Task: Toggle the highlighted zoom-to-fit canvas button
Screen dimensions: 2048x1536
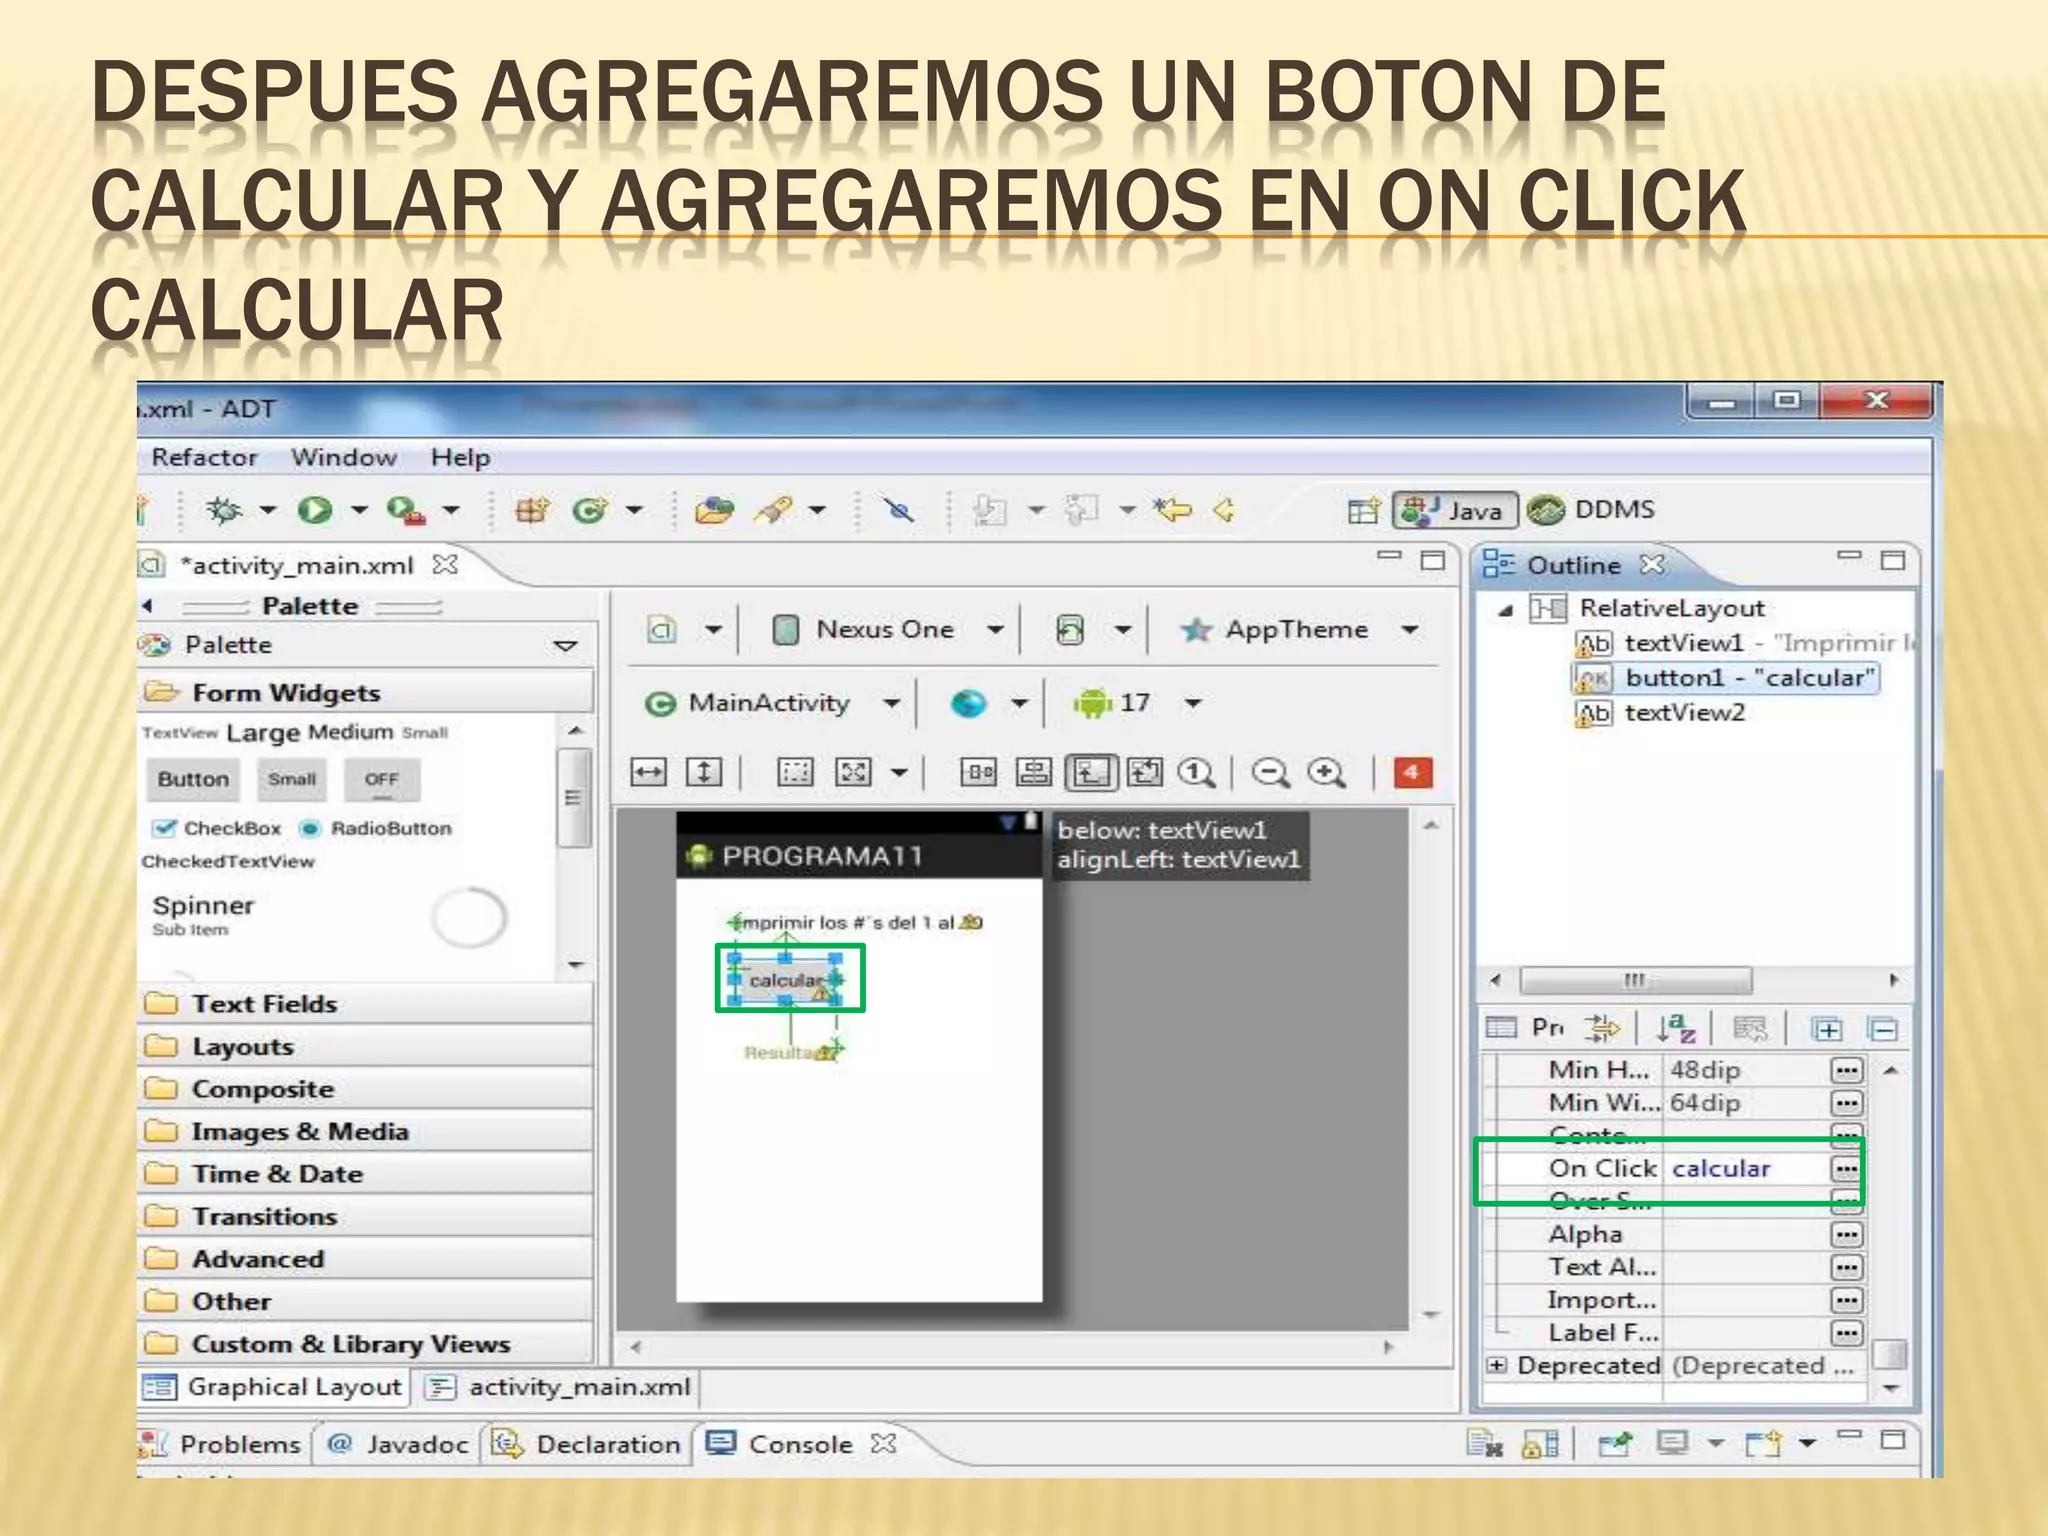Action: tap(1090, 772)
